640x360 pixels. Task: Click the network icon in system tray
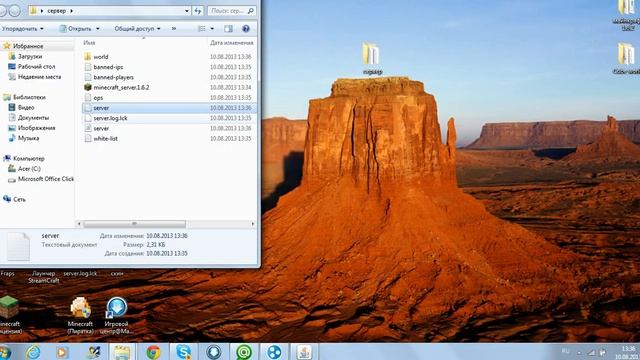coord(591,352)
